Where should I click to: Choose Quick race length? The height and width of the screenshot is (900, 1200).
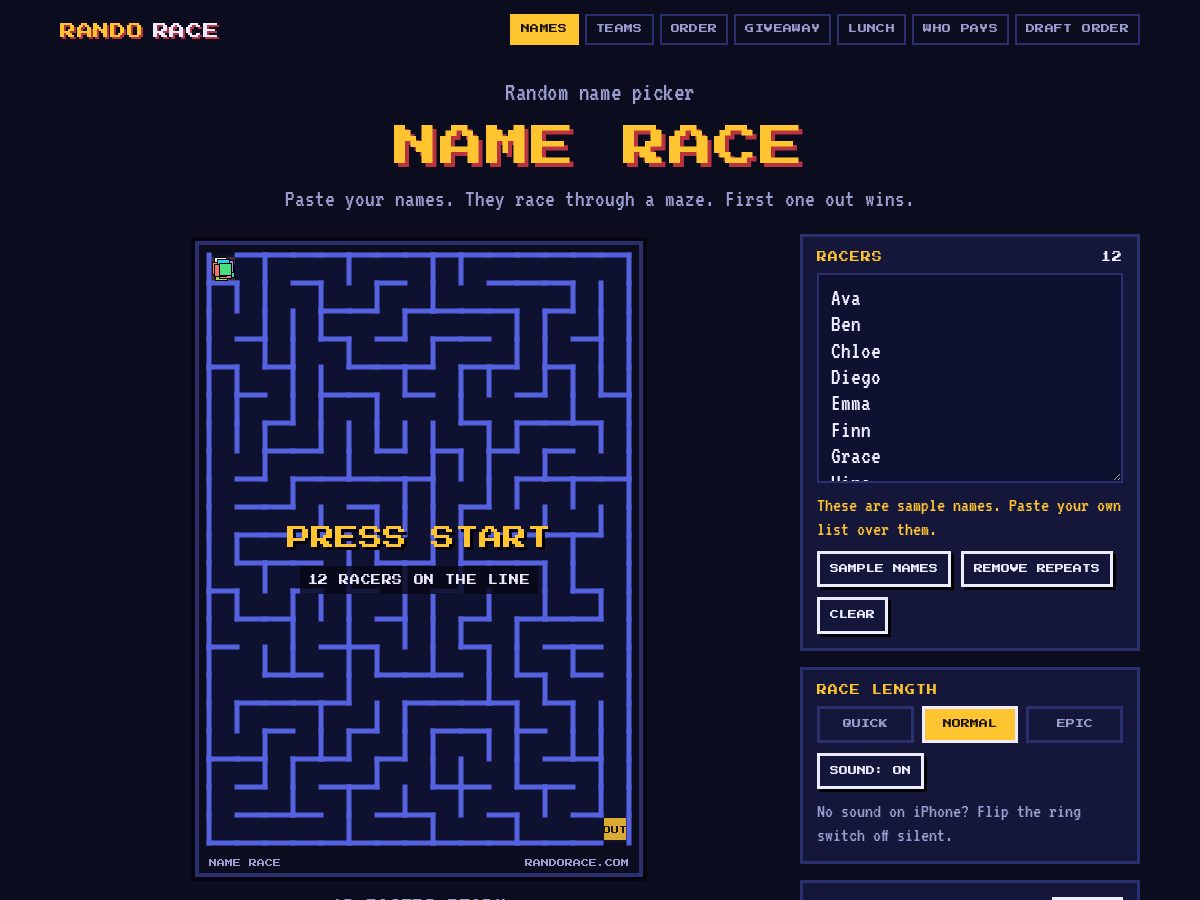(x=865, y=724)
